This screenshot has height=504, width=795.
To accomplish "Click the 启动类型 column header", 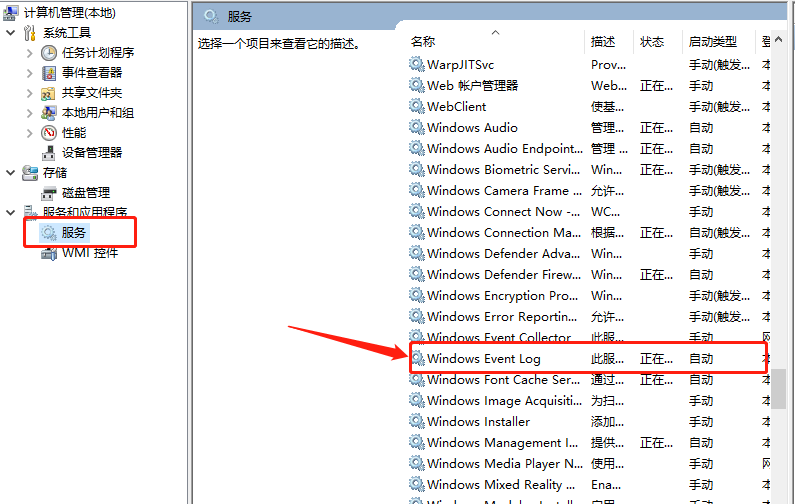I will pos(712,42).
